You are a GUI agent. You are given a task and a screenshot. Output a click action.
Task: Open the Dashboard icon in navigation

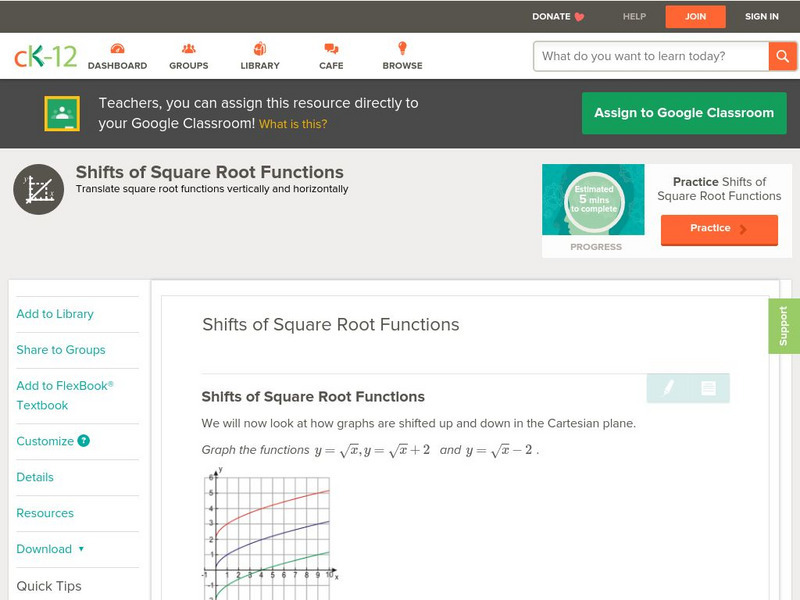(117, 49)
